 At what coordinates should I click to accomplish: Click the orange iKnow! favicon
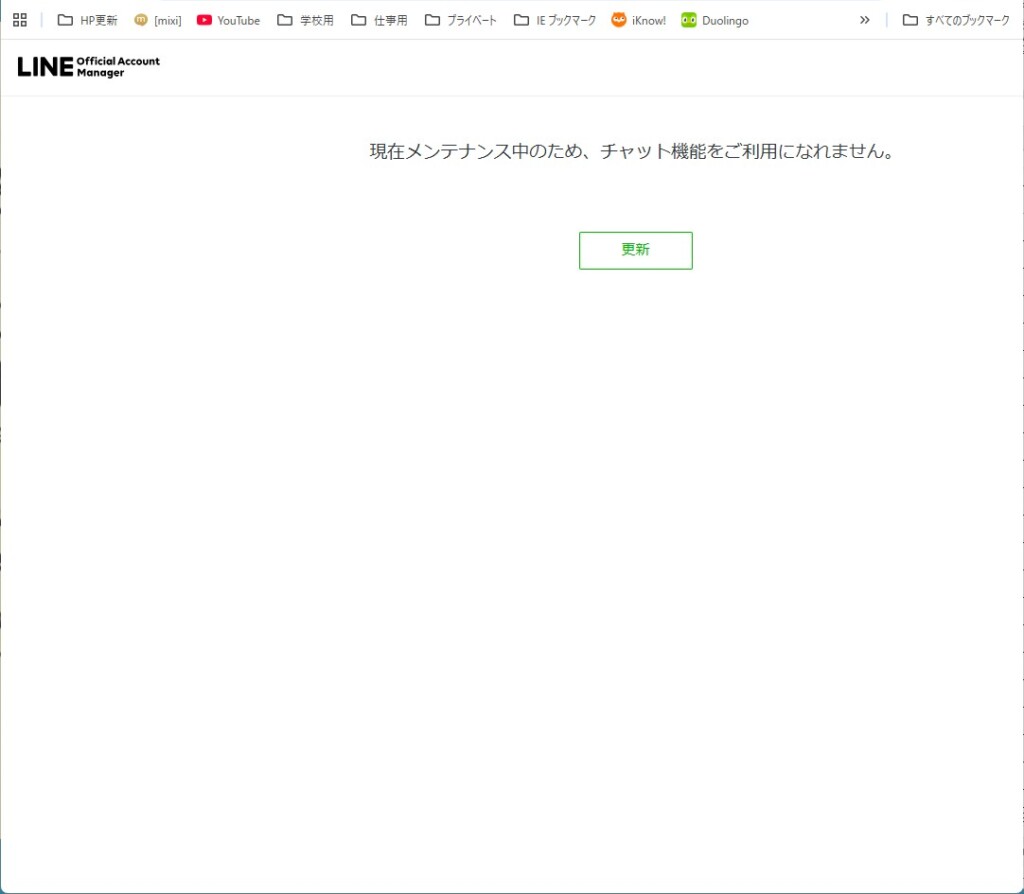619,20
